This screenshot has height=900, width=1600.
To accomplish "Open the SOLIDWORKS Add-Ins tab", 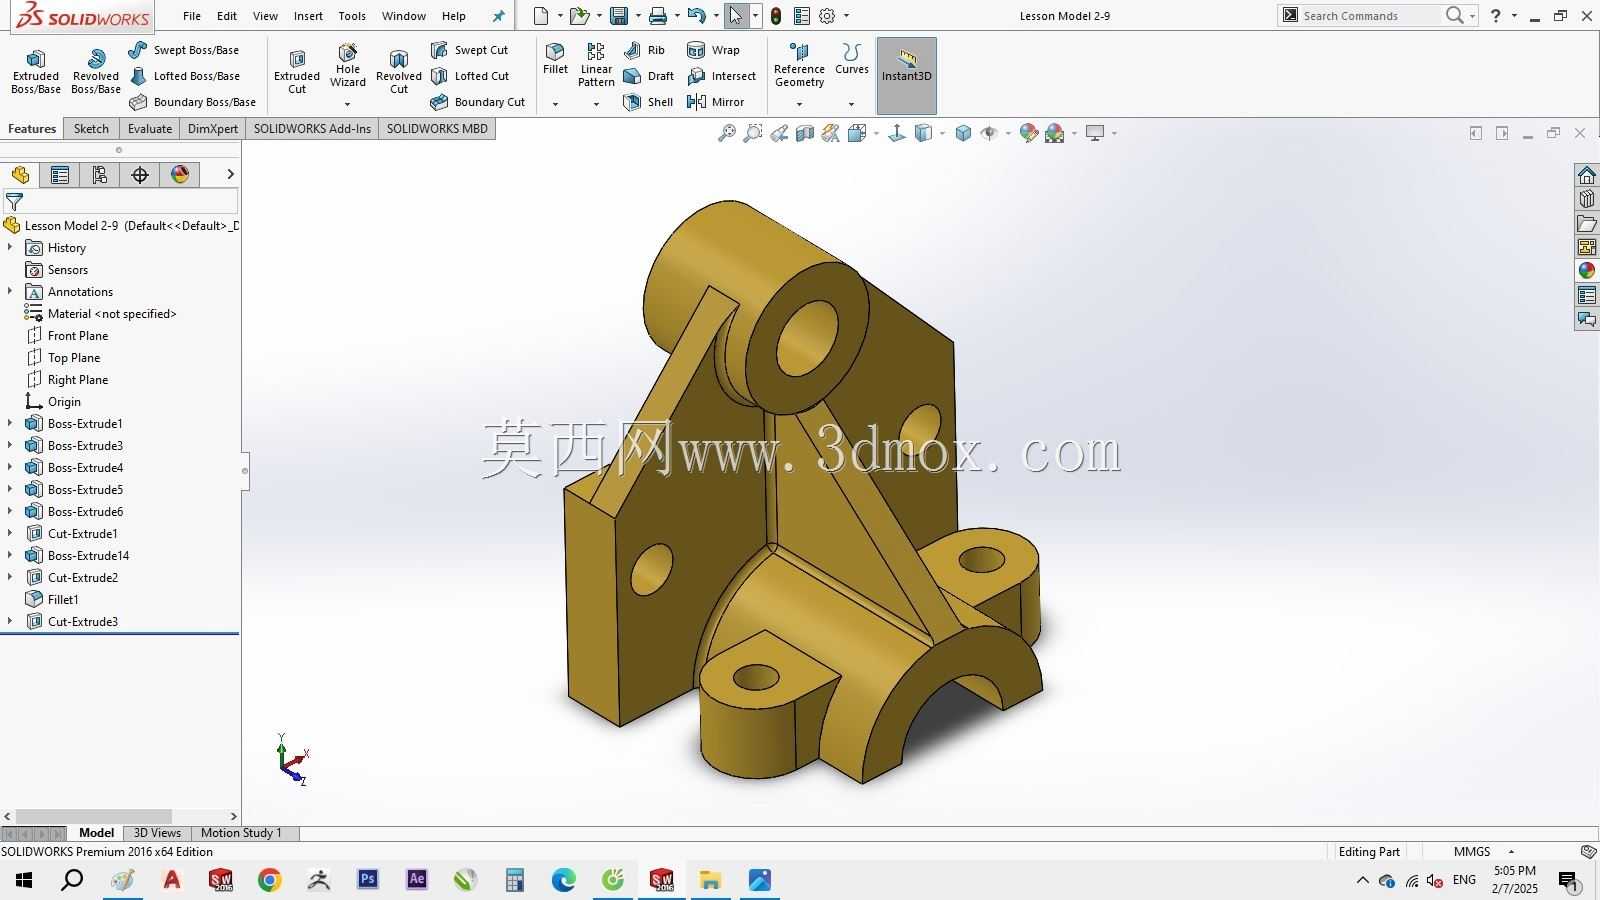I will coord(312,129).
